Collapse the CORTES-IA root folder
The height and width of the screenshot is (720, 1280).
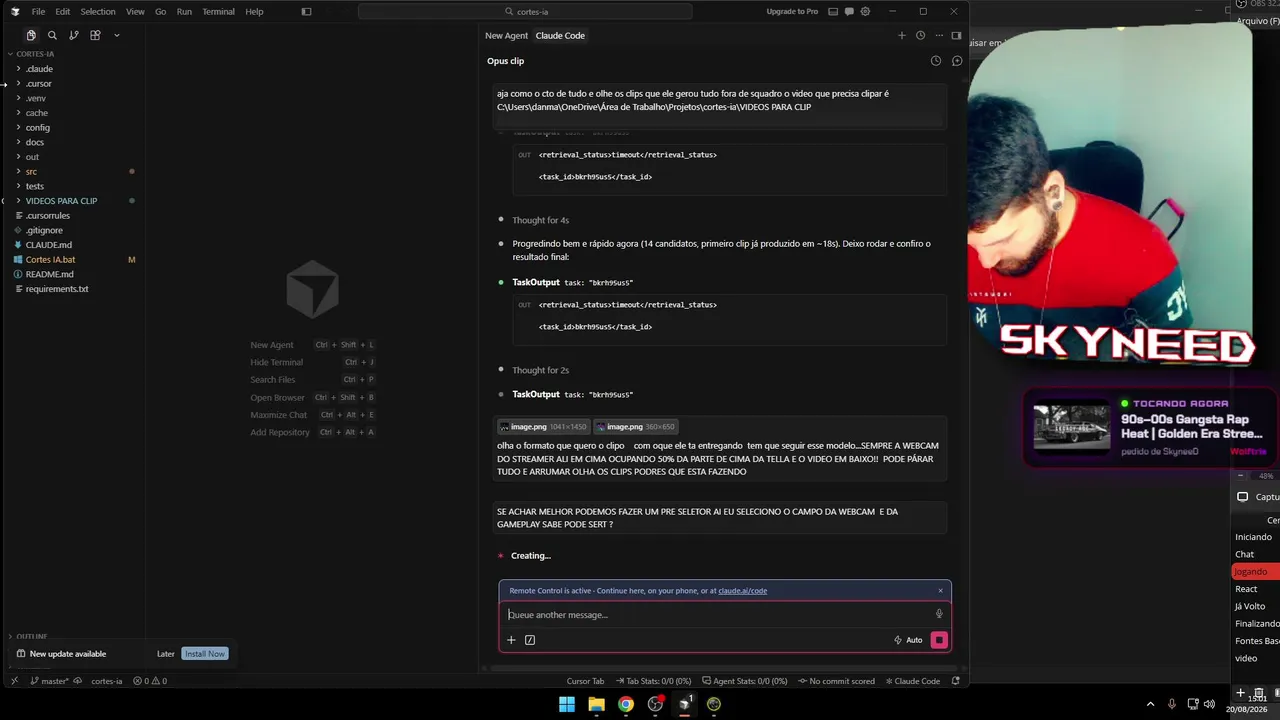(x=35, y=54)
